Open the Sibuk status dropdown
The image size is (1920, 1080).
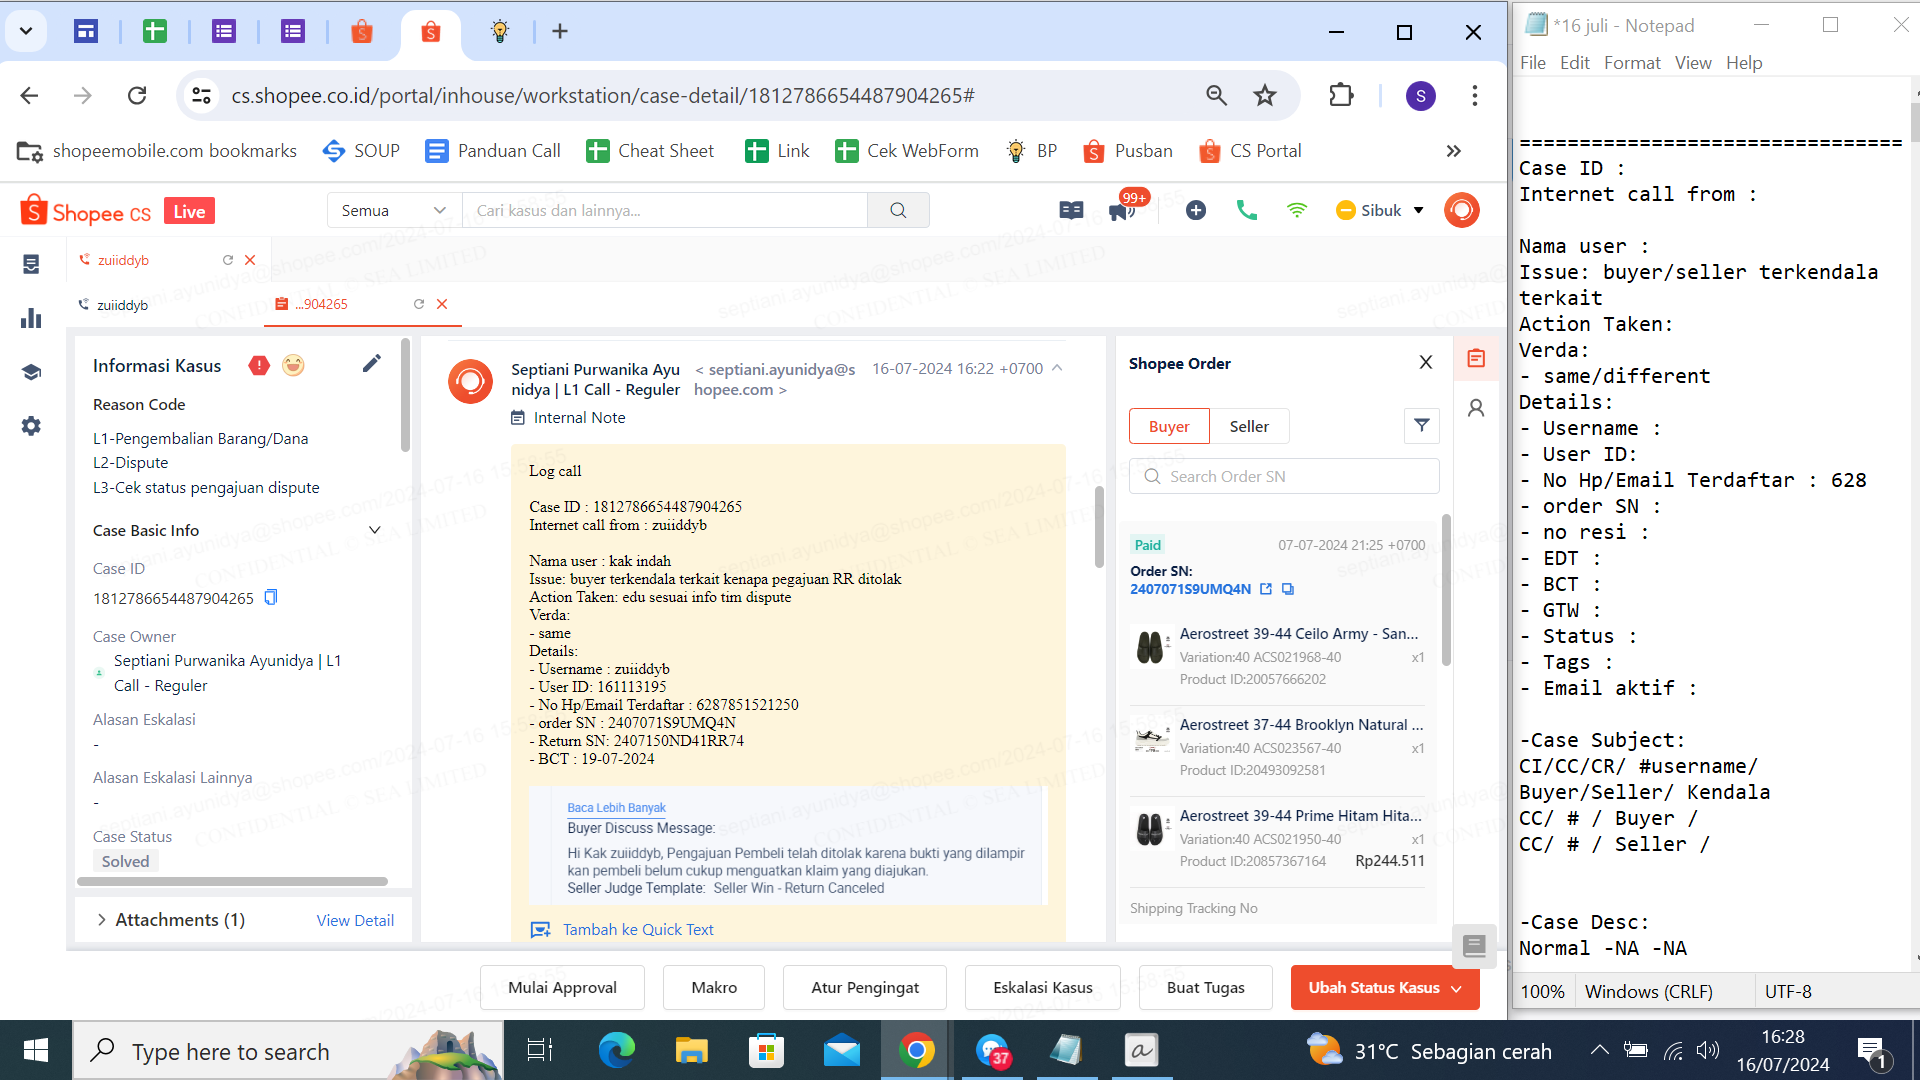click(x=1380, y=210)
